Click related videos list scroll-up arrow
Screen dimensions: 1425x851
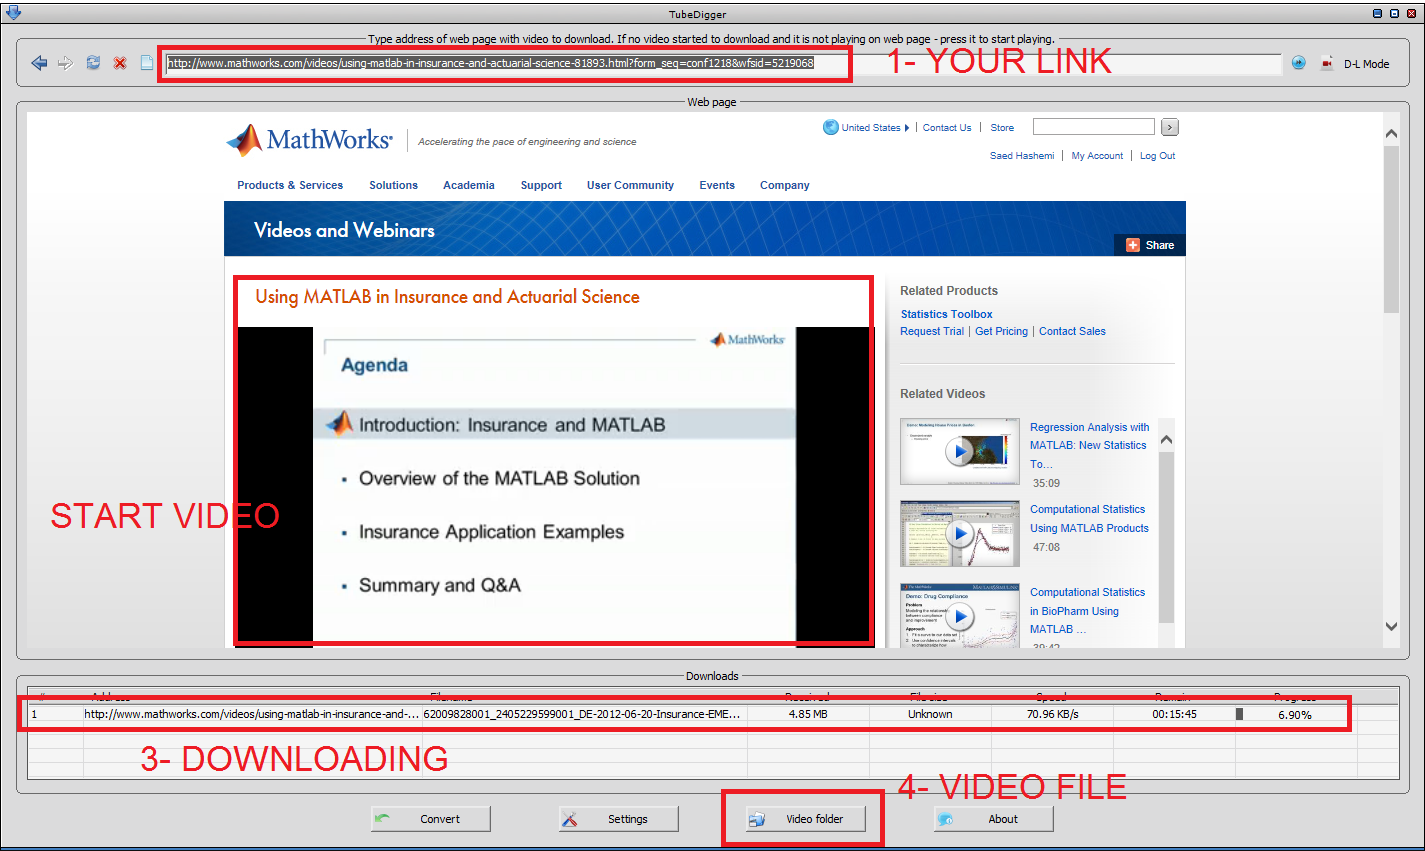click(1166, 440)
